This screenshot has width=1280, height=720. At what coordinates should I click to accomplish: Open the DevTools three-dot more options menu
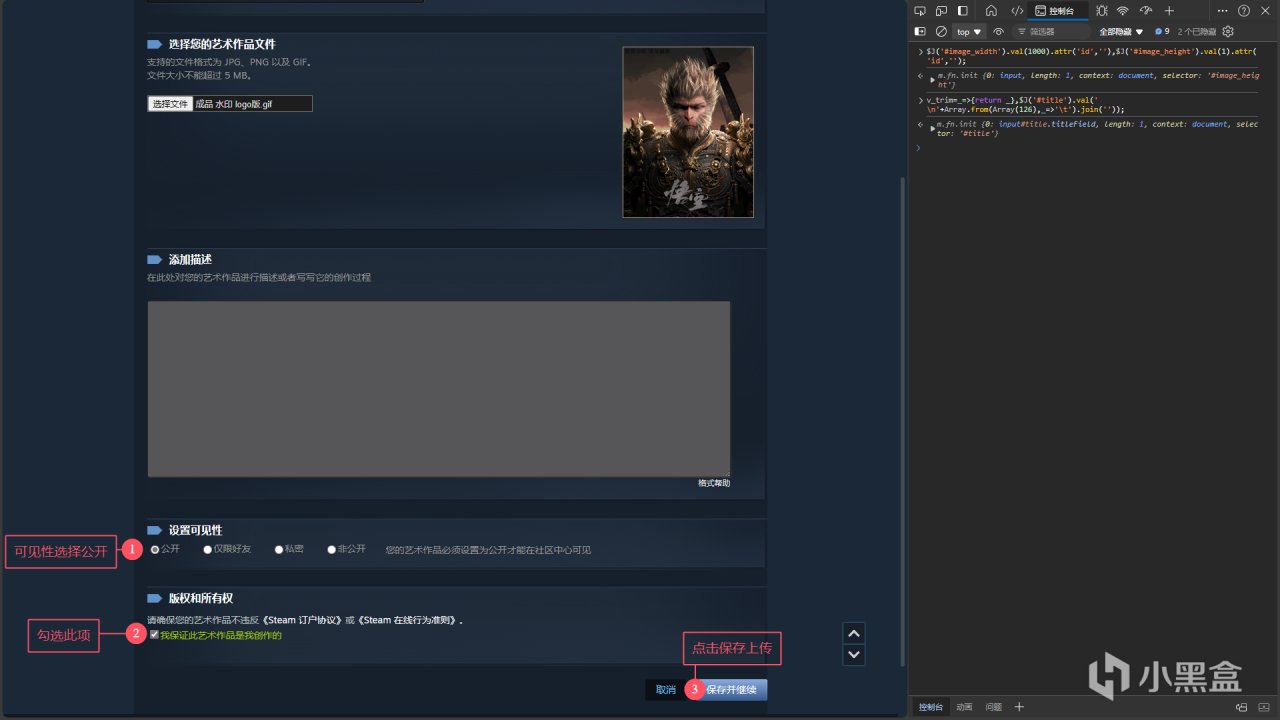[x=1222, y=11]
